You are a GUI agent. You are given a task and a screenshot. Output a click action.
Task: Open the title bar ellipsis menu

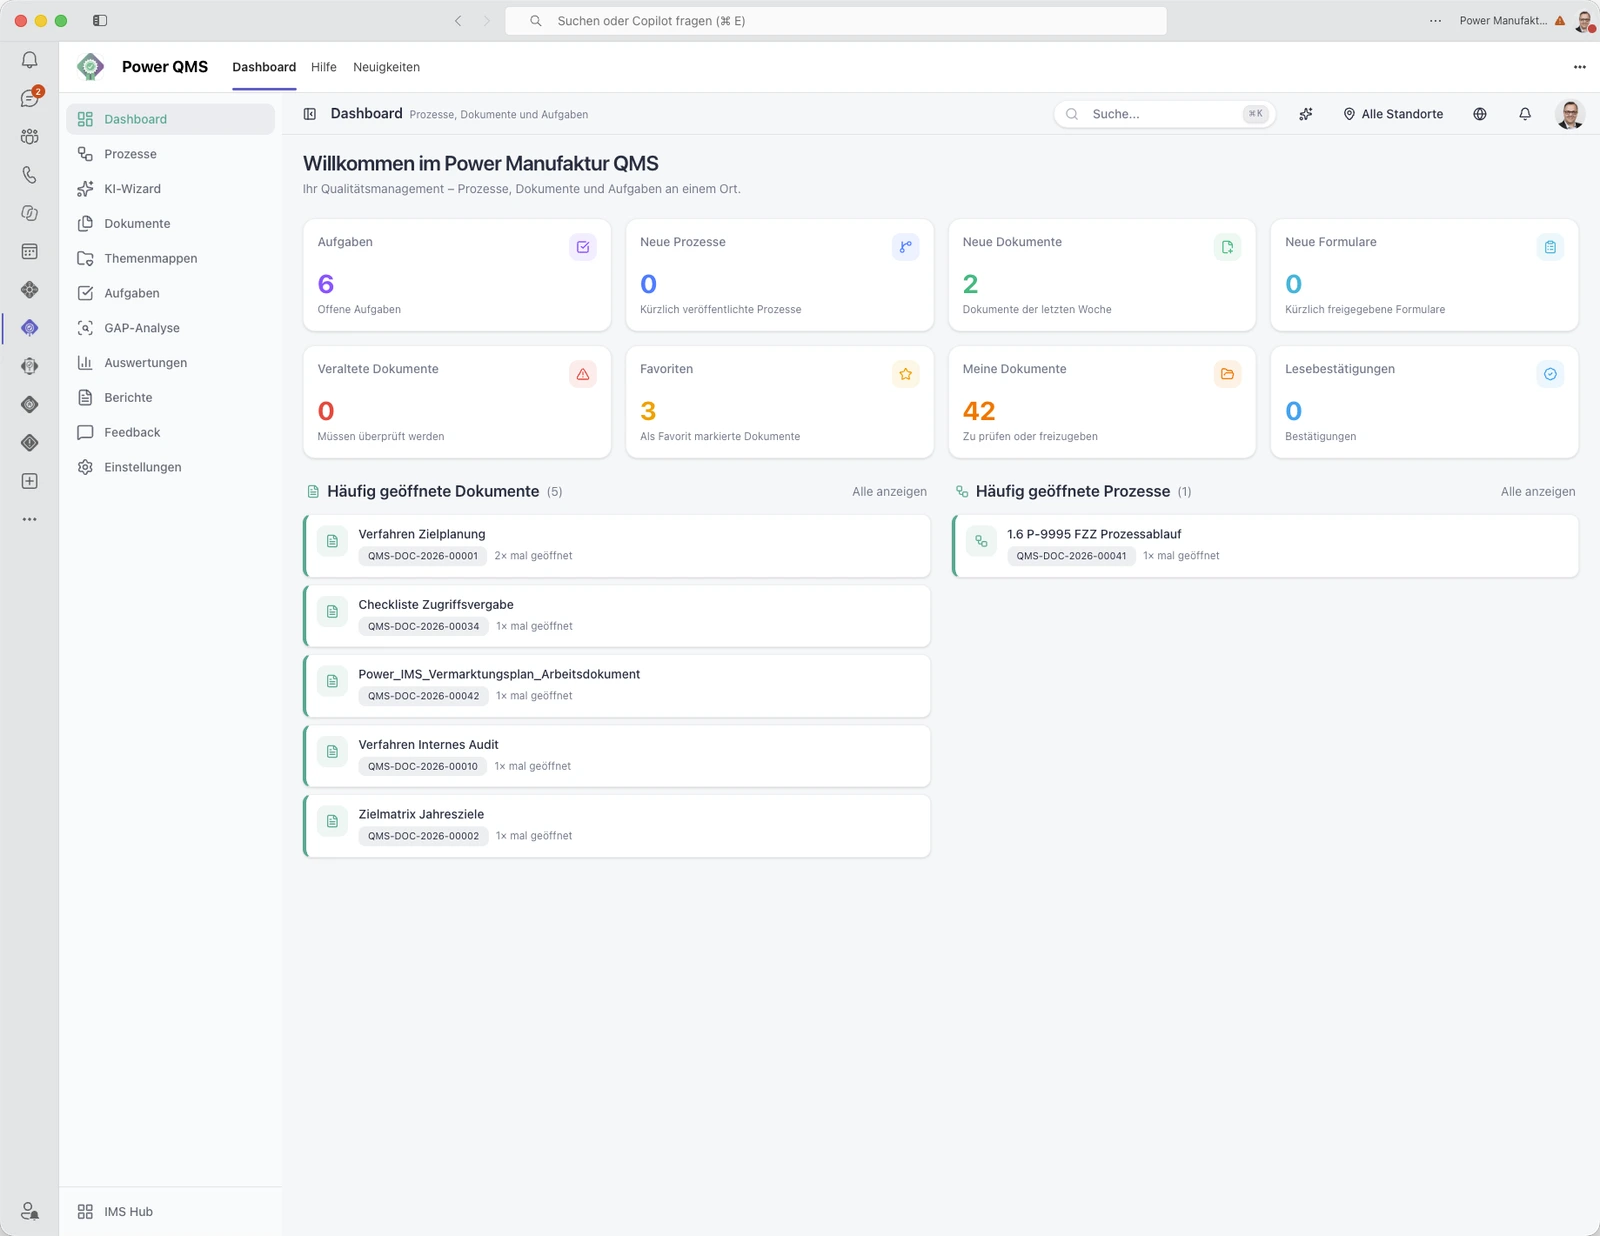[x=1436, y=21]
